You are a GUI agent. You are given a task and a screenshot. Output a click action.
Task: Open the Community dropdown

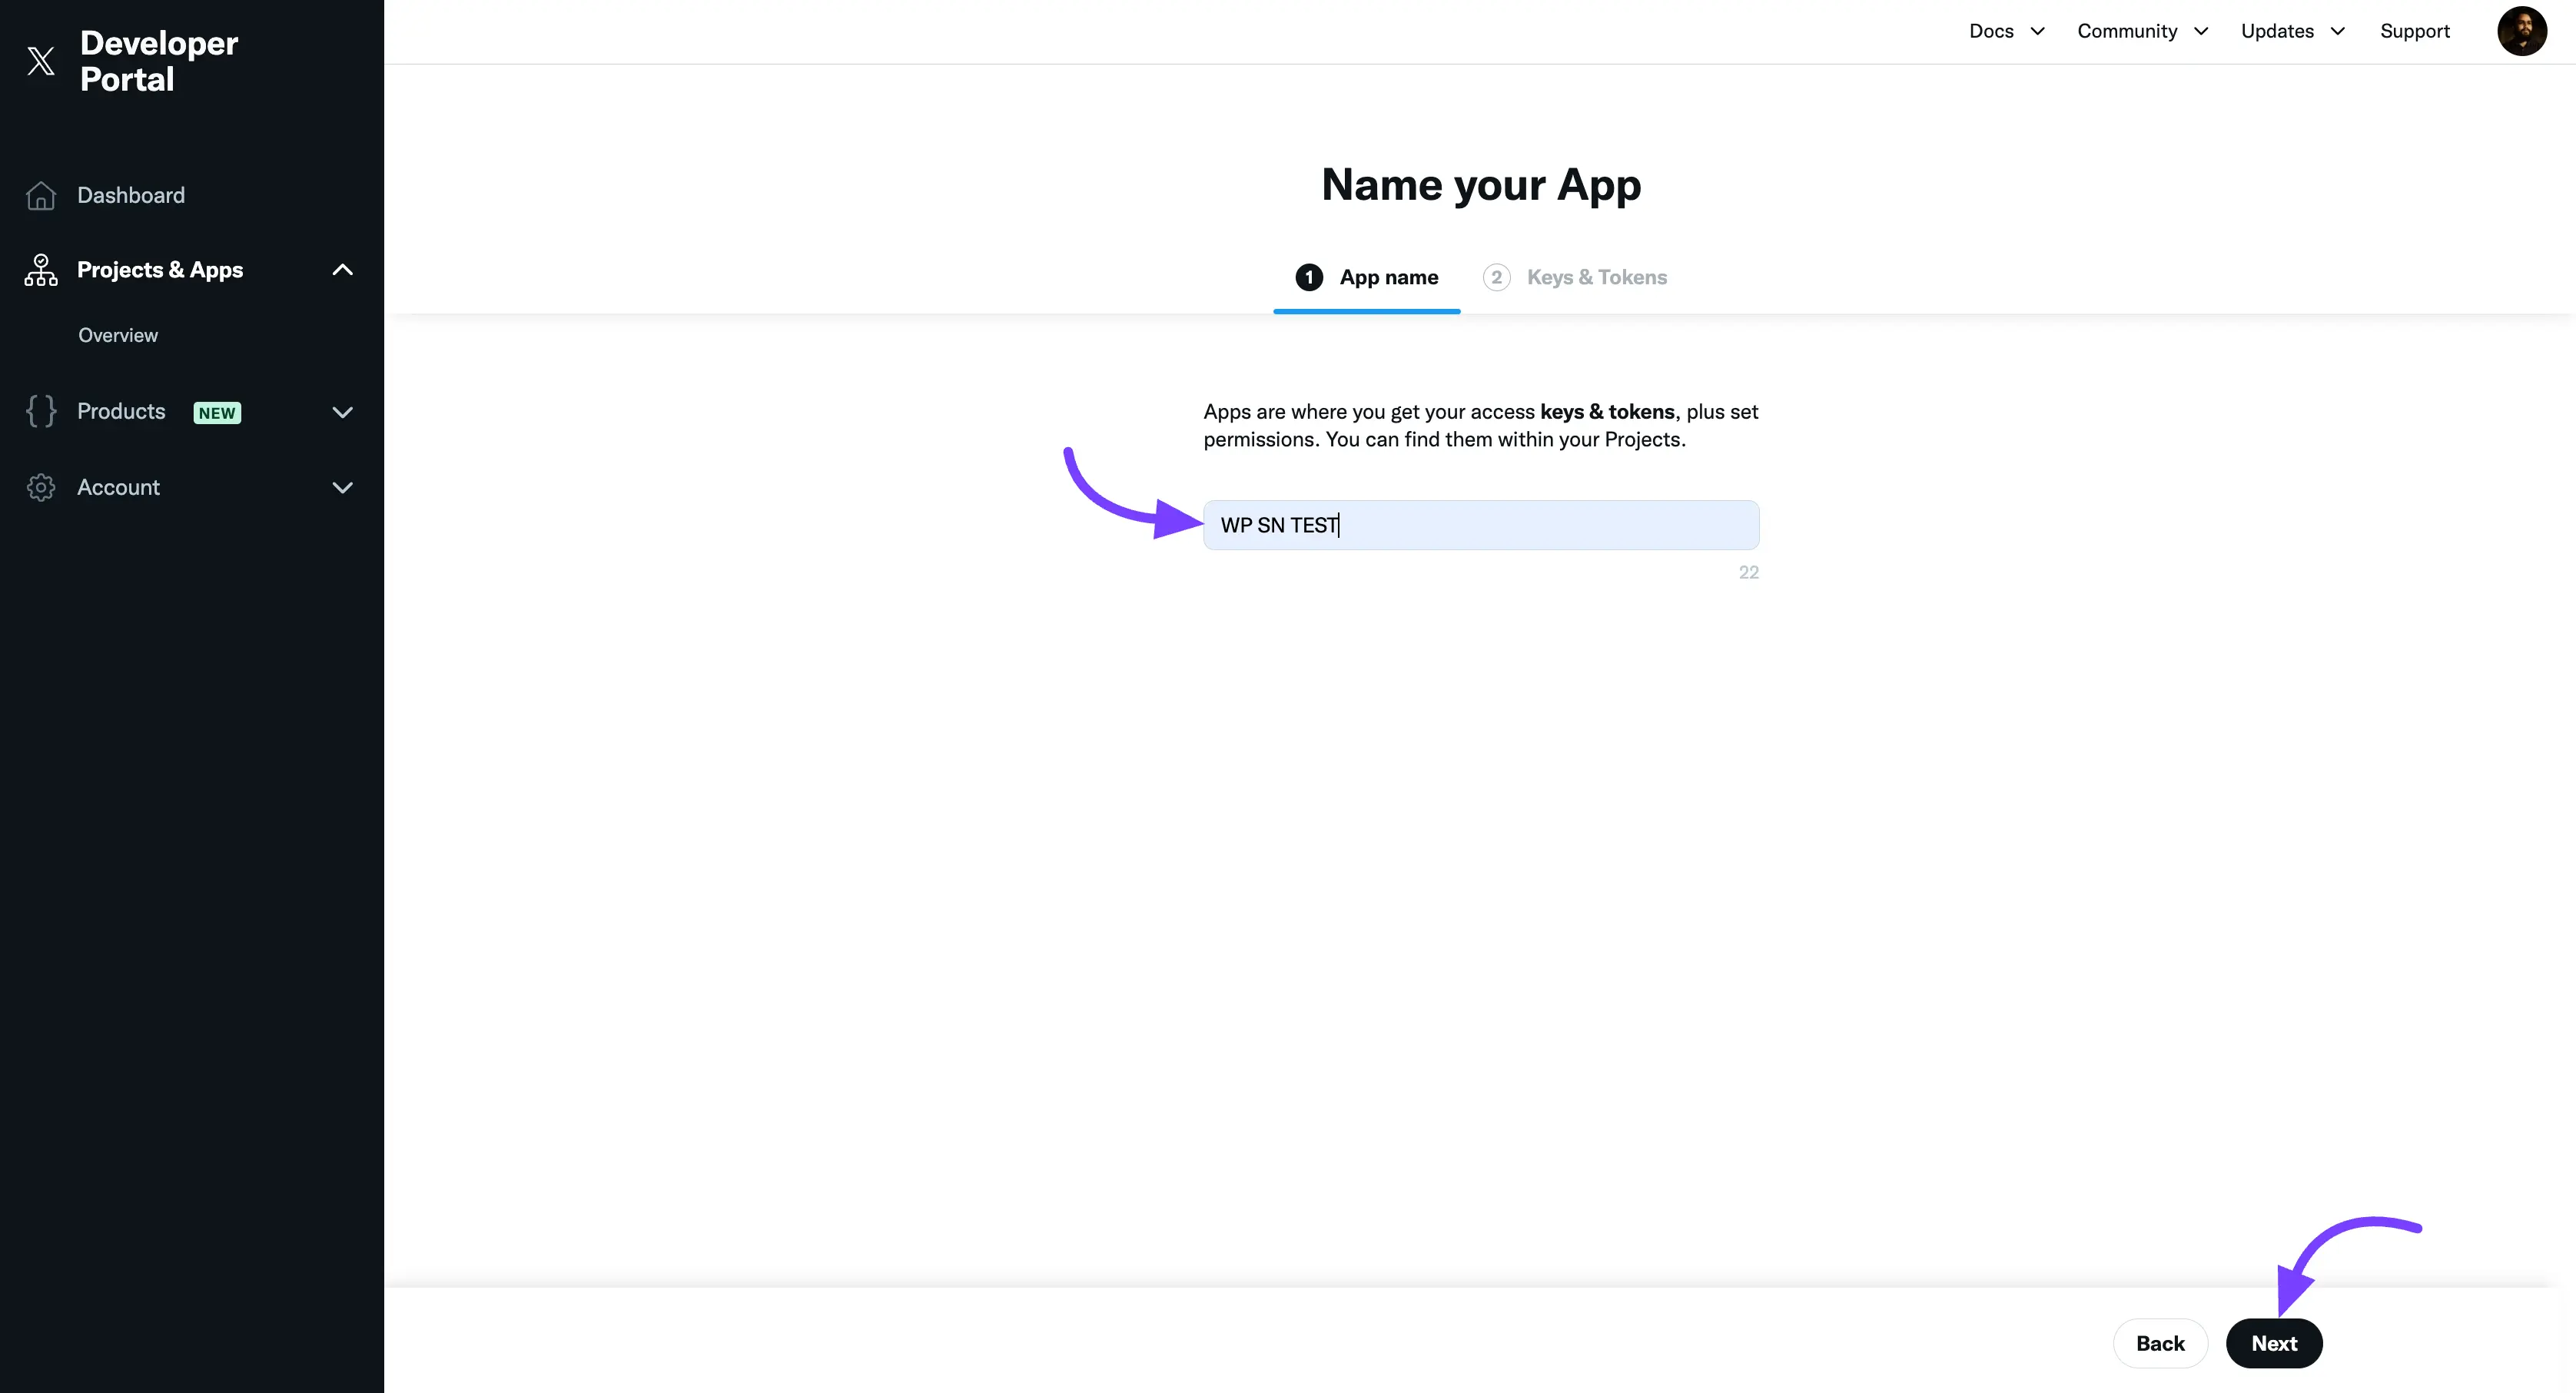2142,31
